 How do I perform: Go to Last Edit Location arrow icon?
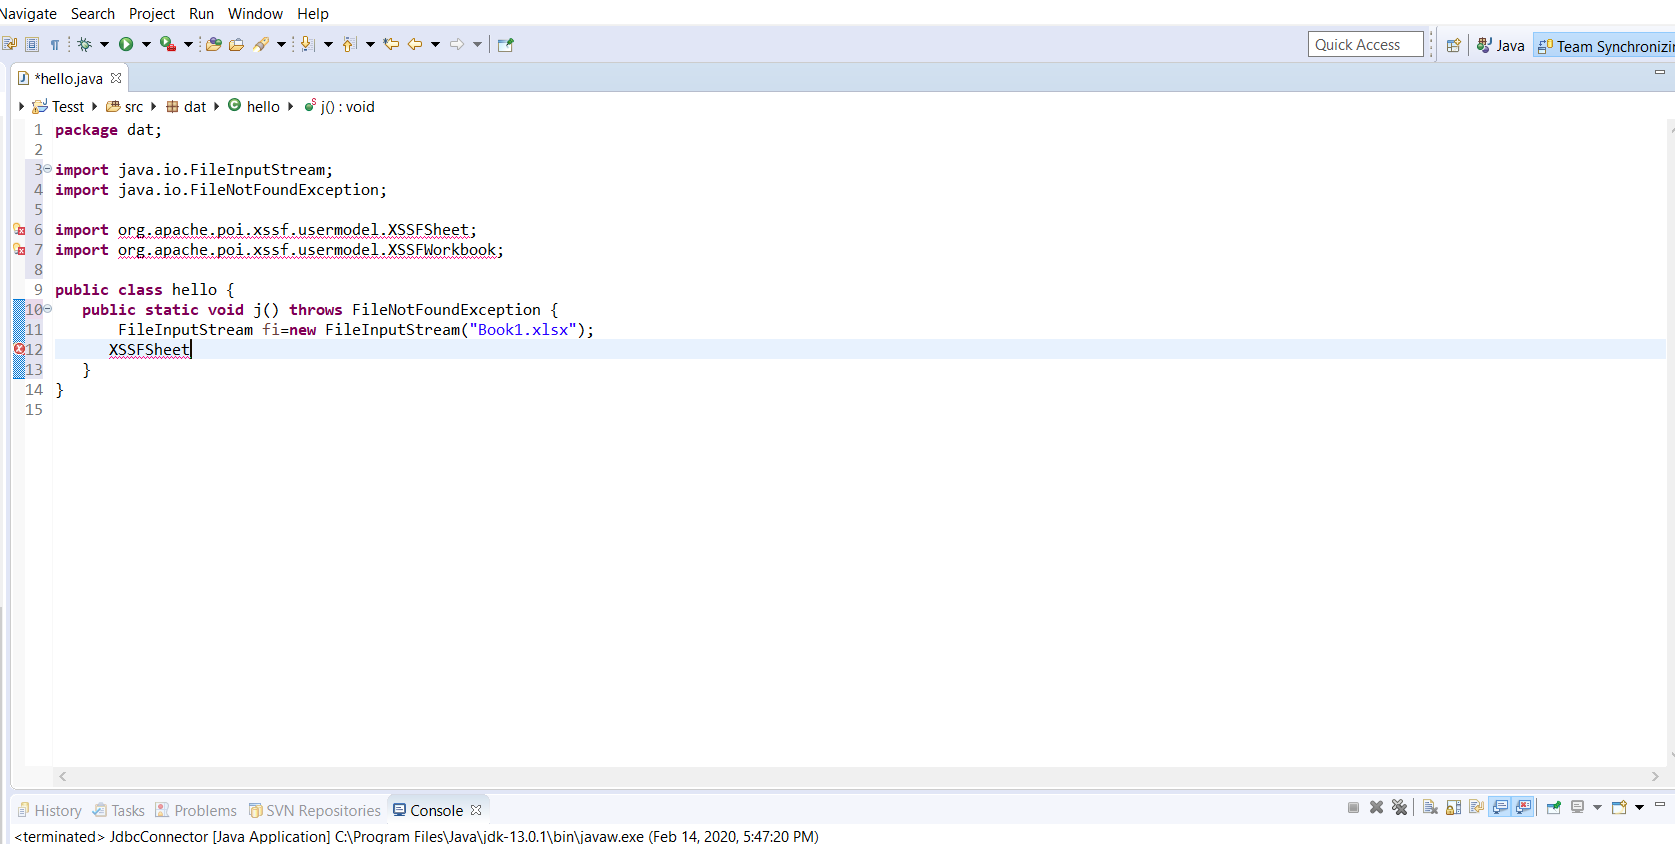tap(391, 44)
